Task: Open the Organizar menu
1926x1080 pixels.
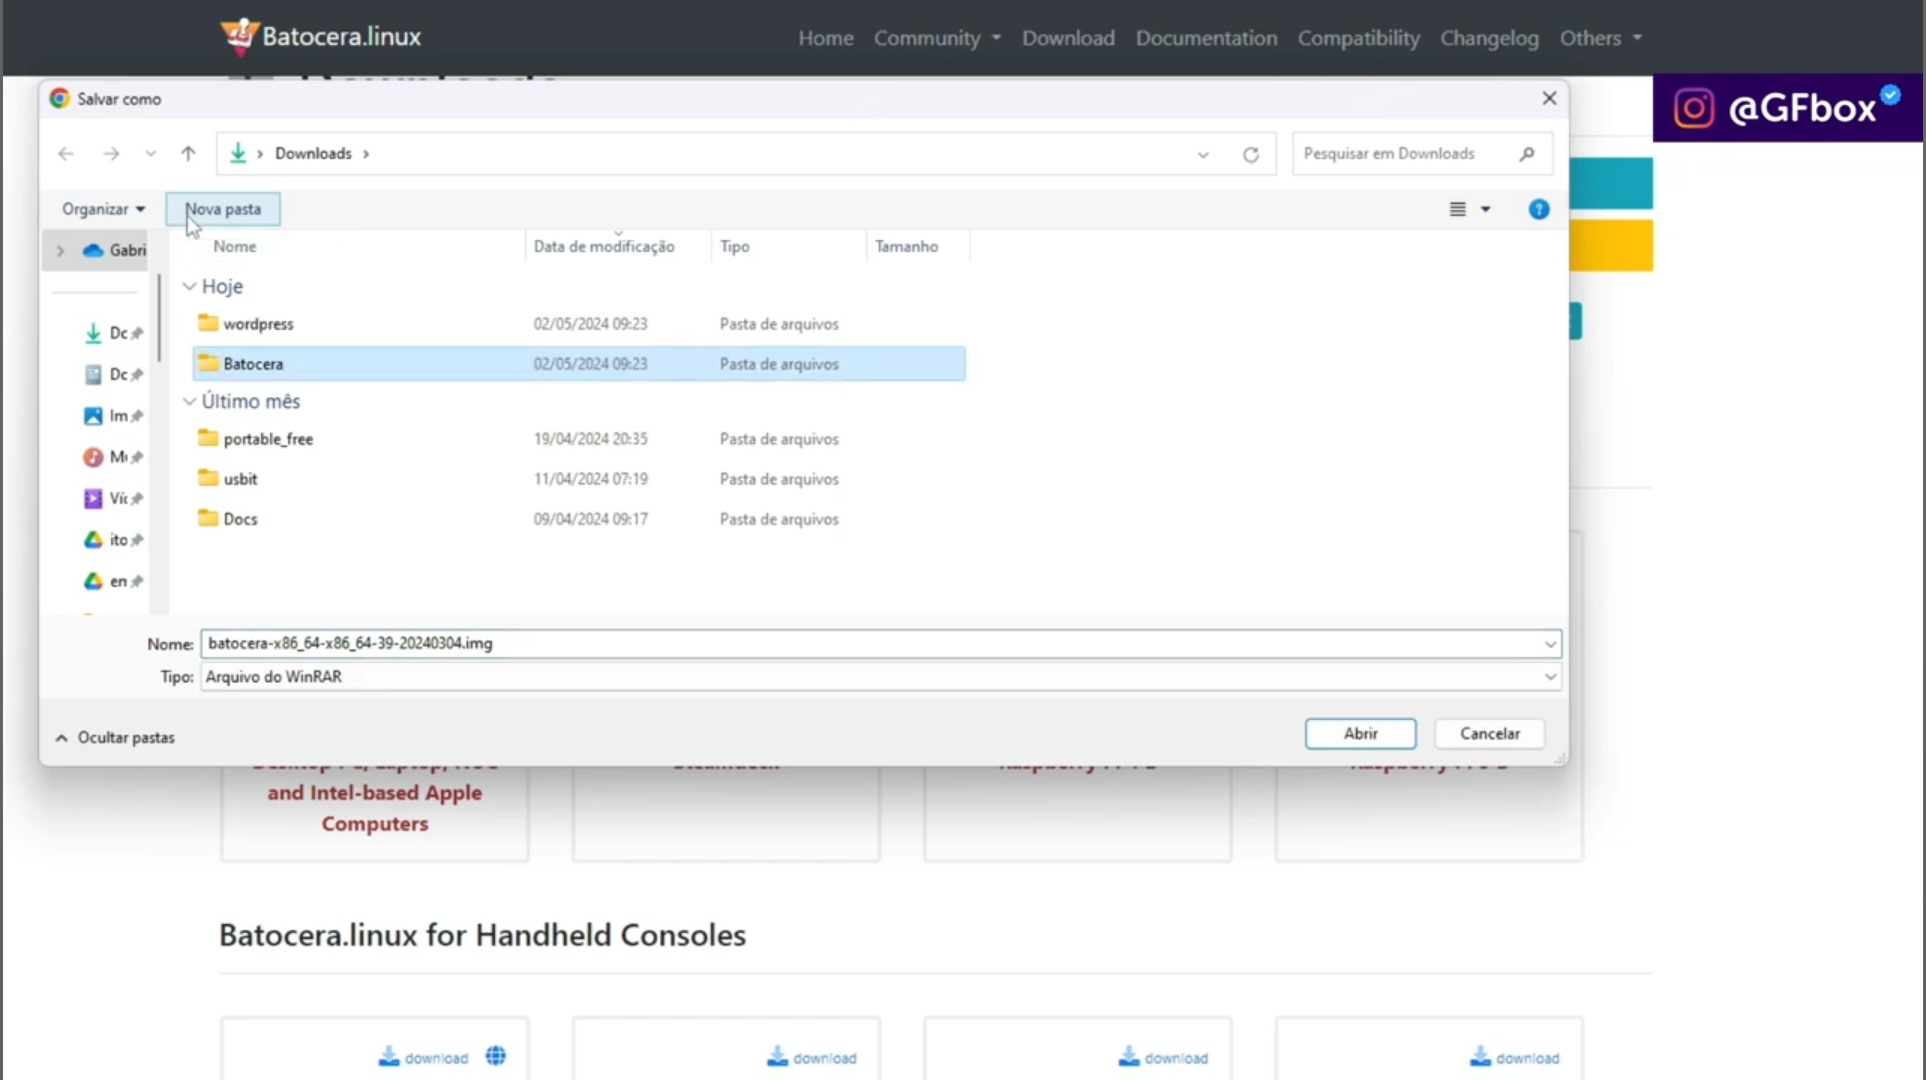Action: (103, 209)
